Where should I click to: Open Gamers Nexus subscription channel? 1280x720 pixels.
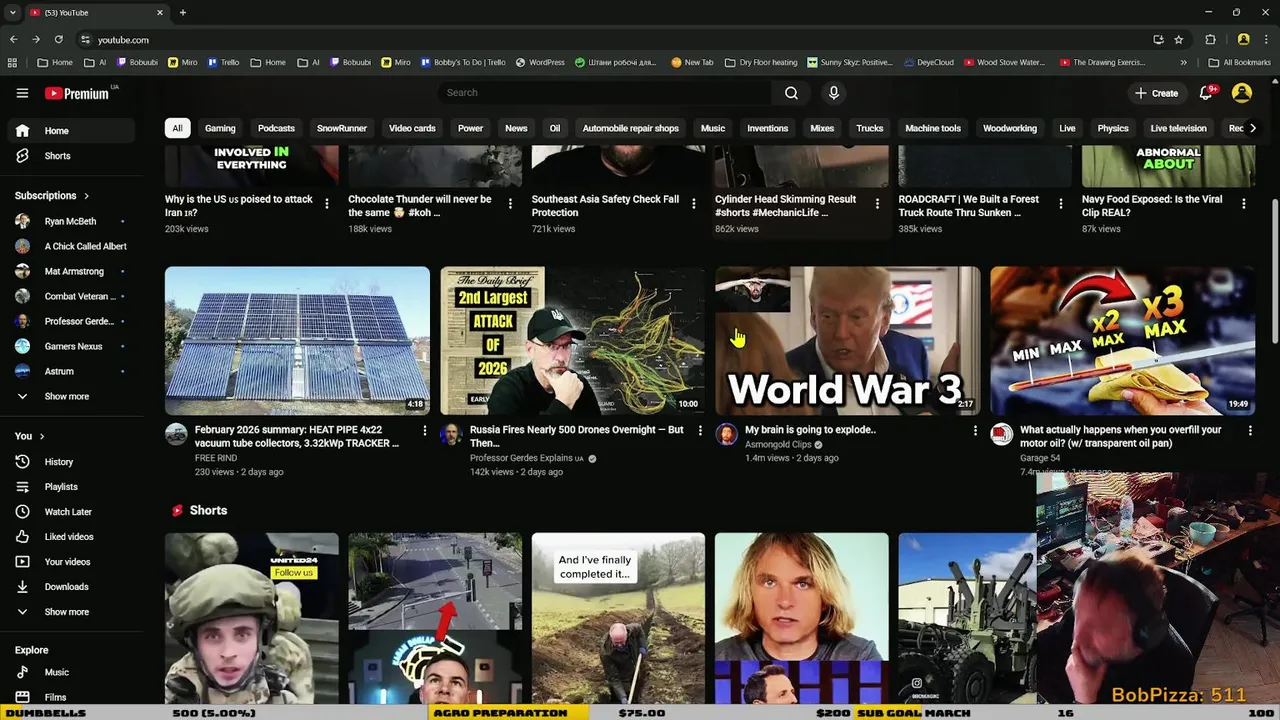tap(70, 346)
